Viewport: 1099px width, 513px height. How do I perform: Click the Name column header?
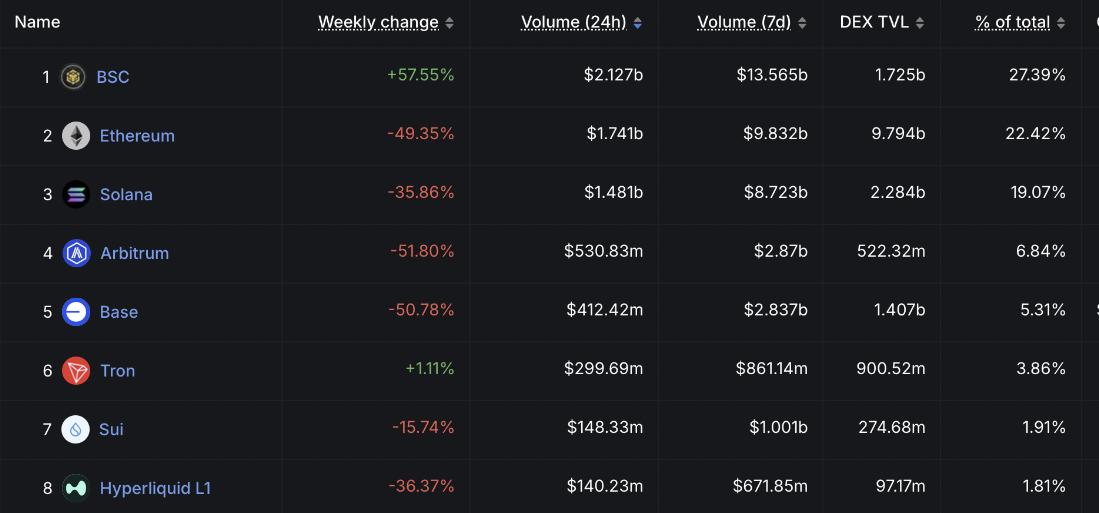coord(37,22)
